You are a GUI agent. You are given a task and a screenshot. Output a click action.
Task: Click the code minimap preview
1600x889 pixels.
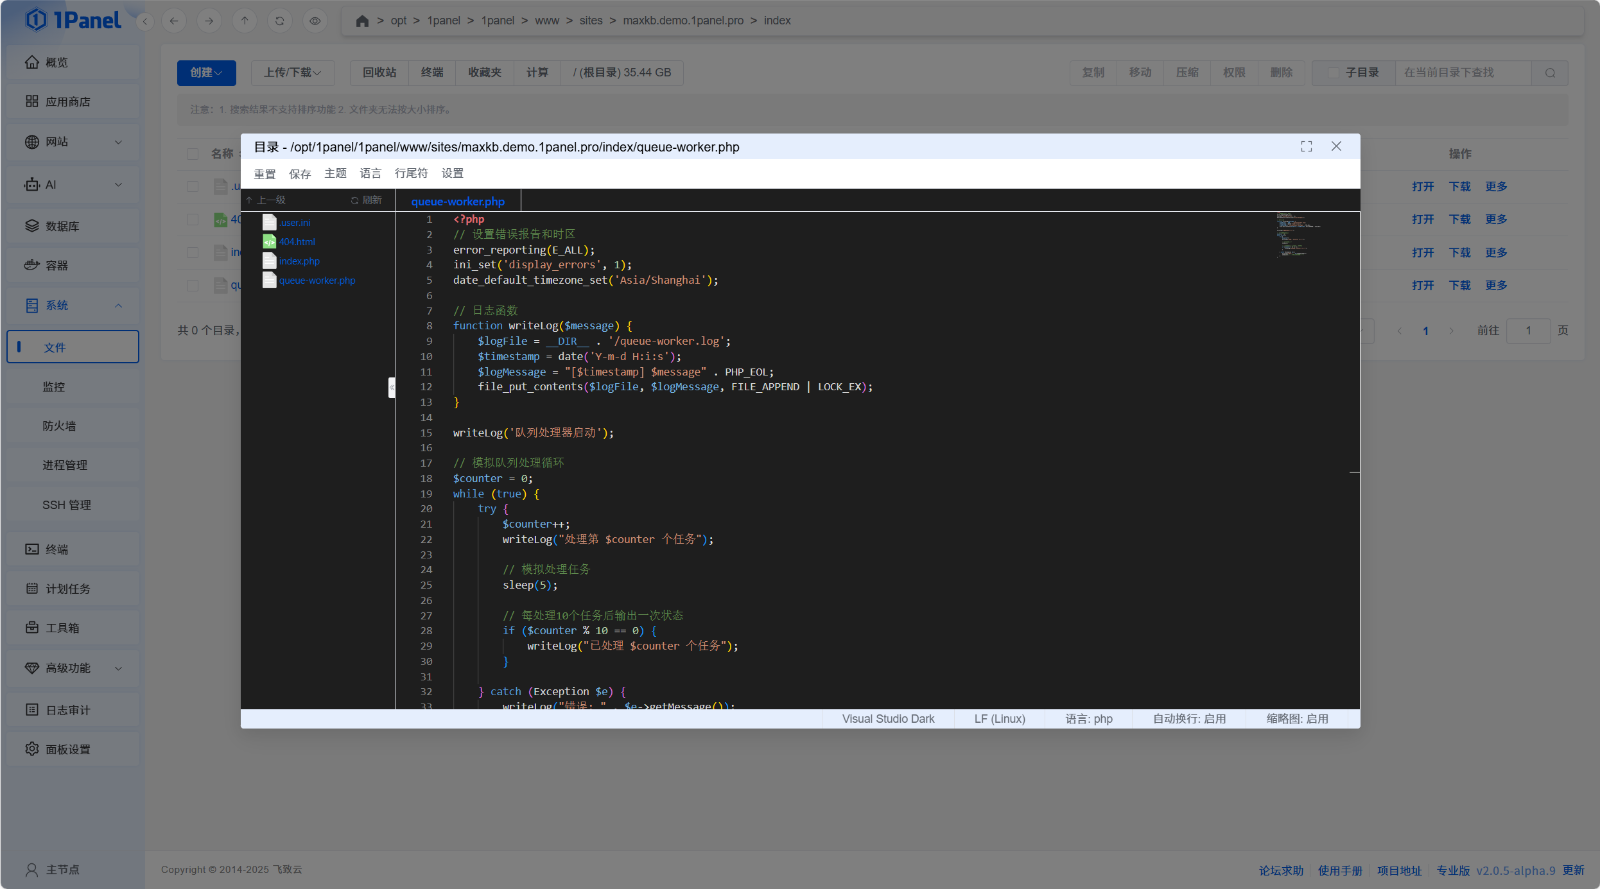point(1297,234)
